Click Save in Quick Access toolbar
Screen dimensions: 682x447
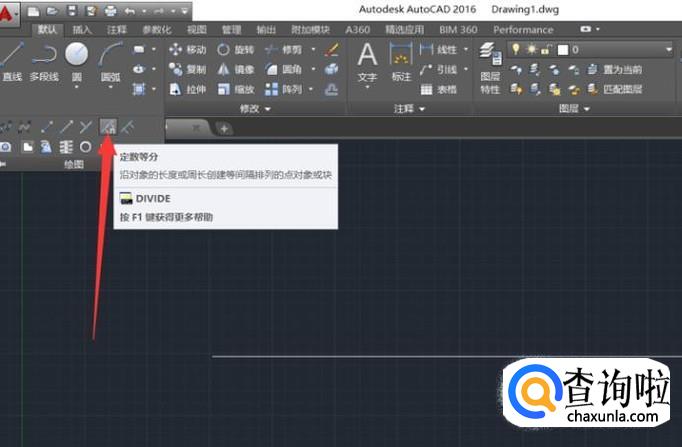72,11
